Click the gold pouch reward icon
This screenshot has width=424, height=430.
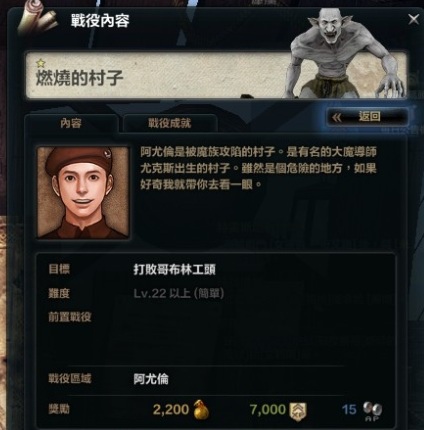(201, 409)
